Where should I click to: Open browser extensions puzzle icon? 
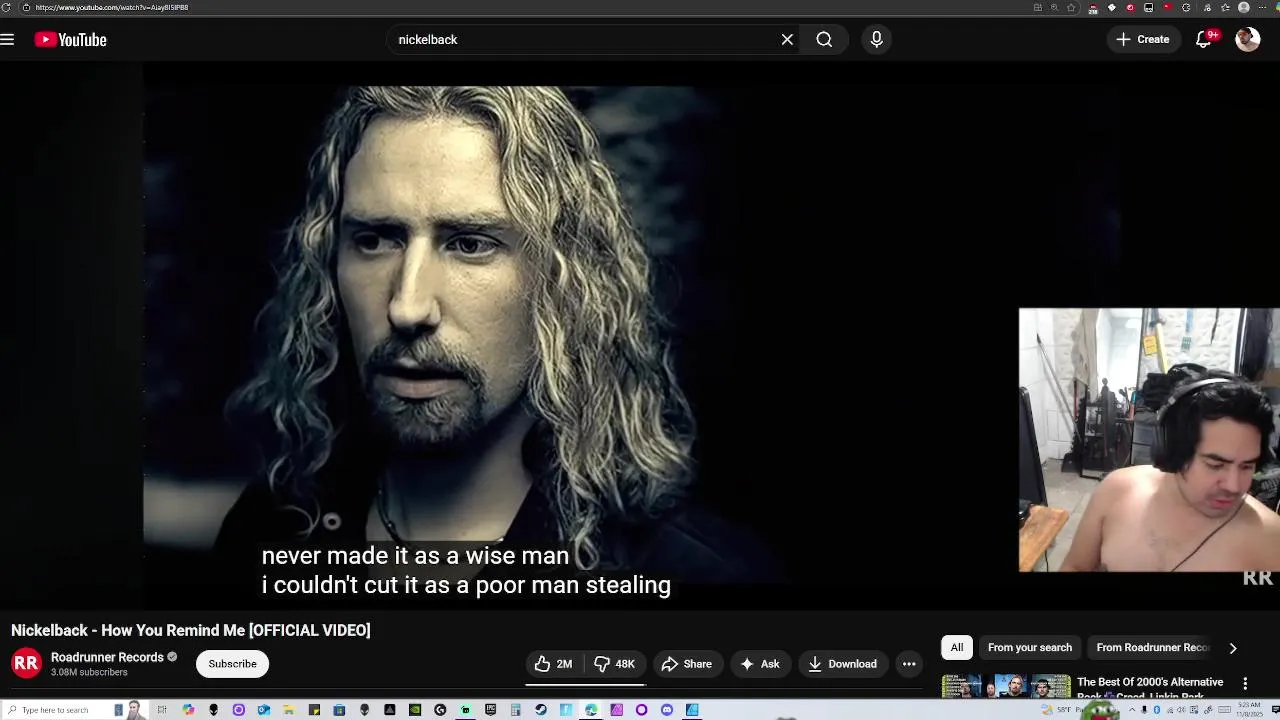point(1186,7)
